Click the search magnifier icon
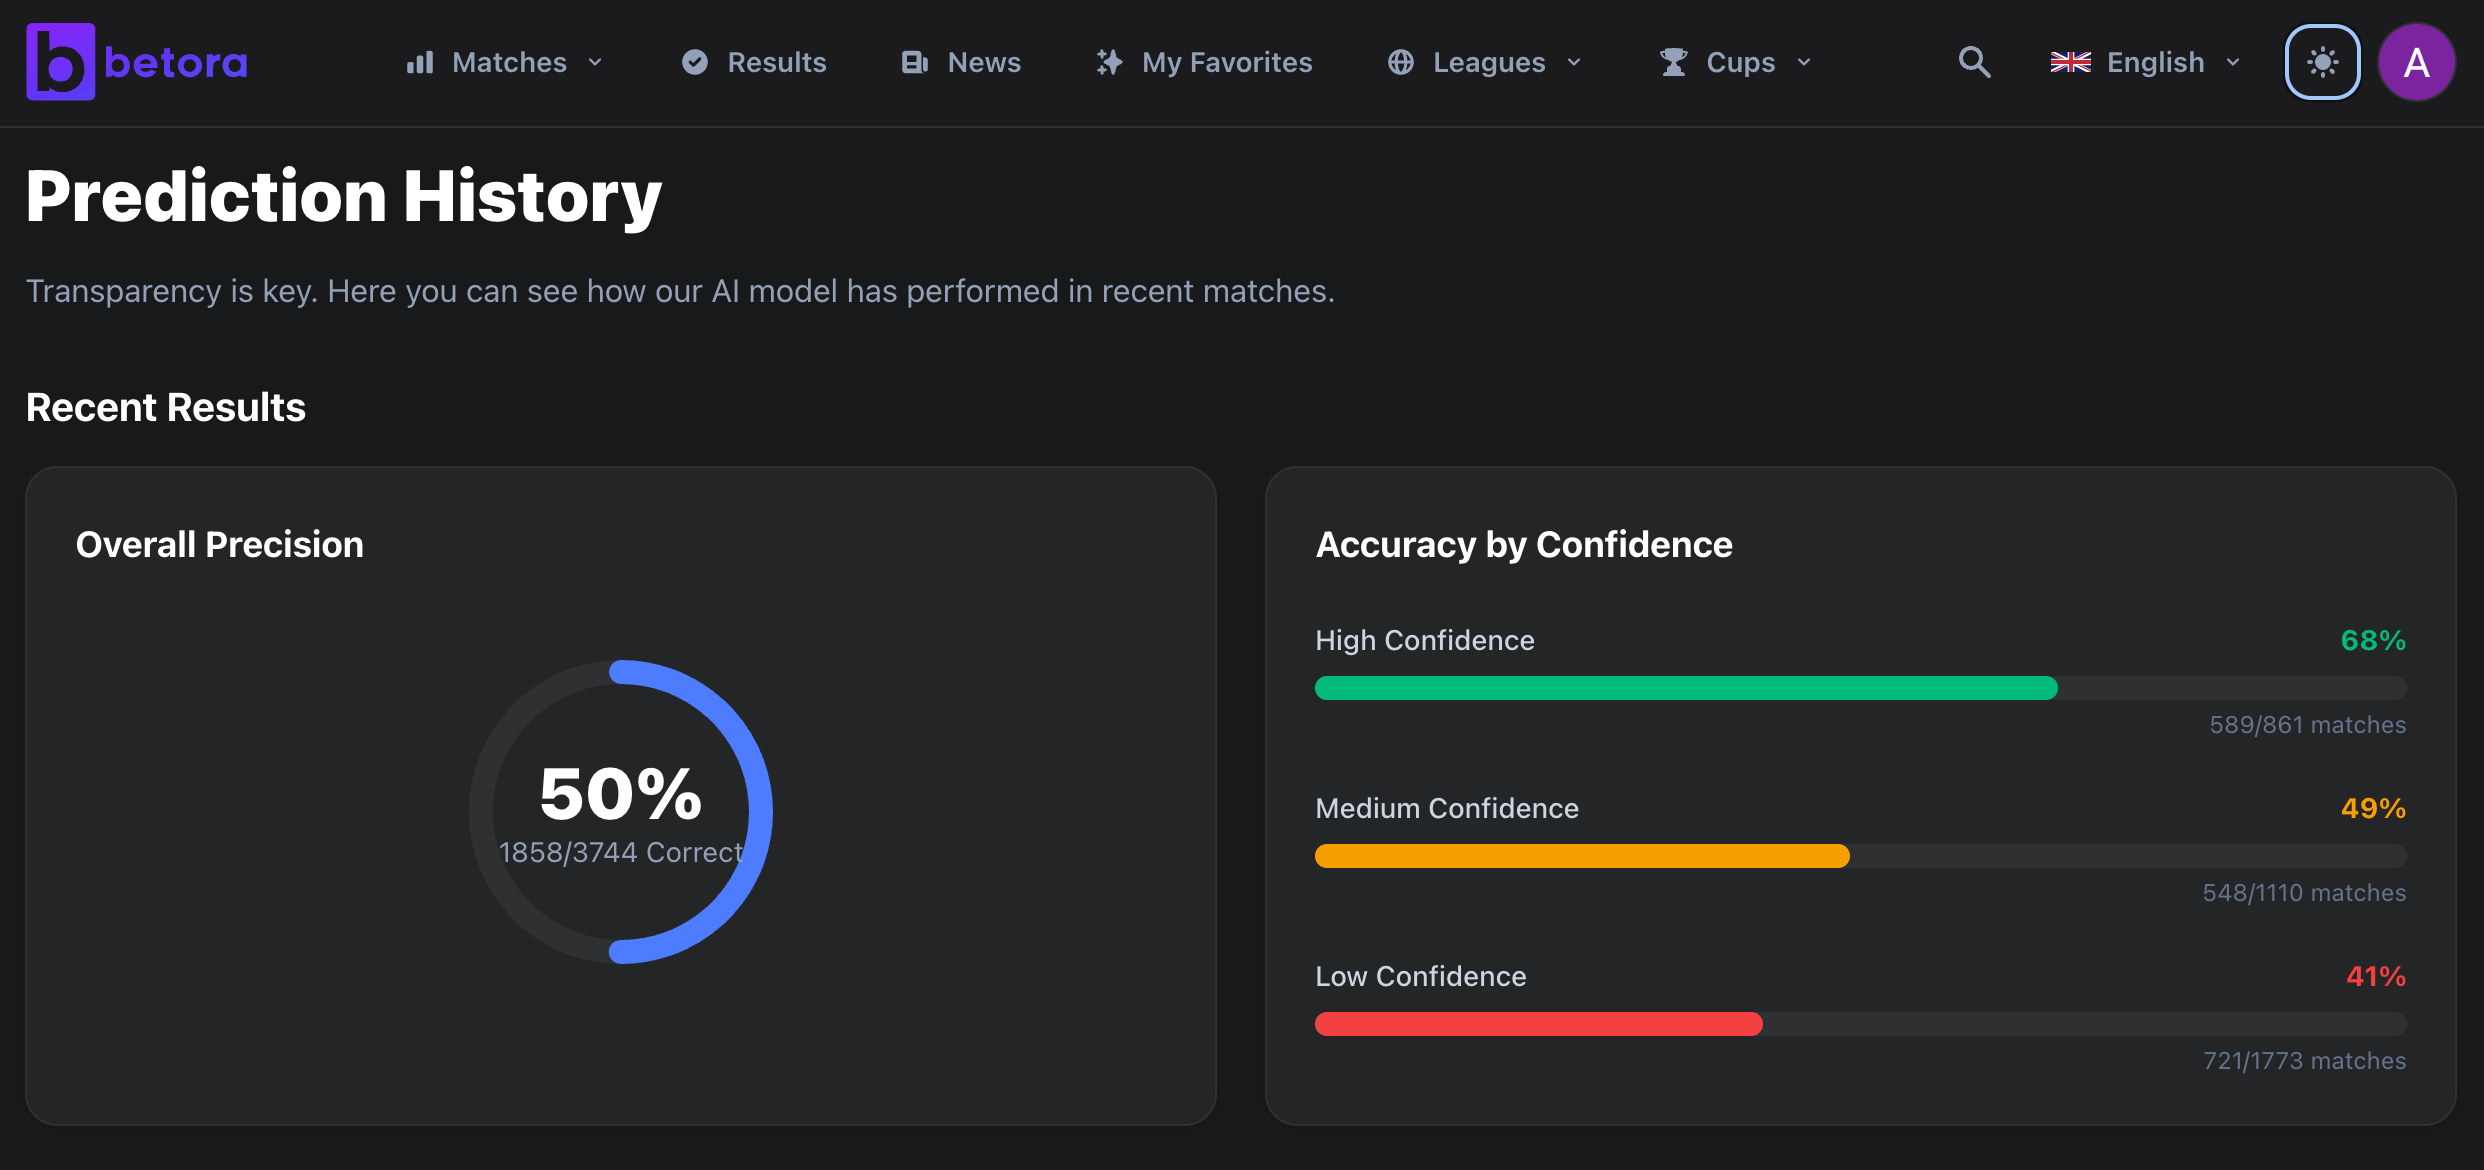Image resolution: width=2484 pixels, height=1170 pixels. (1973, 62)
